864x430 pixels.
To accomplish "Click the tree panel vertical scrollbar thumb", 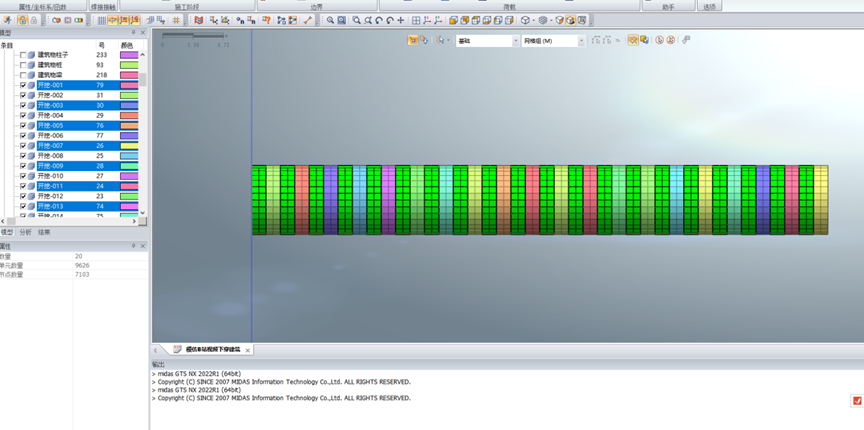I will click(142, 80).
